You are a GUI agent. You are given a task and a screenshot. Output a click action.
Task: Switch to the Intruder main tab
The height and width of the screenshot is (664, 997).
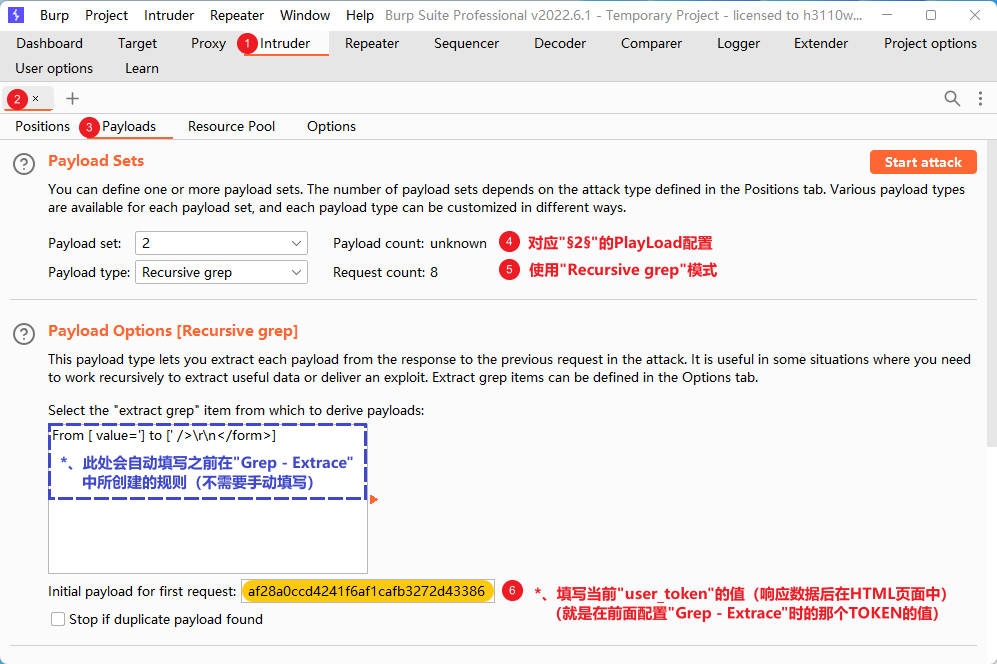(285, 43)
